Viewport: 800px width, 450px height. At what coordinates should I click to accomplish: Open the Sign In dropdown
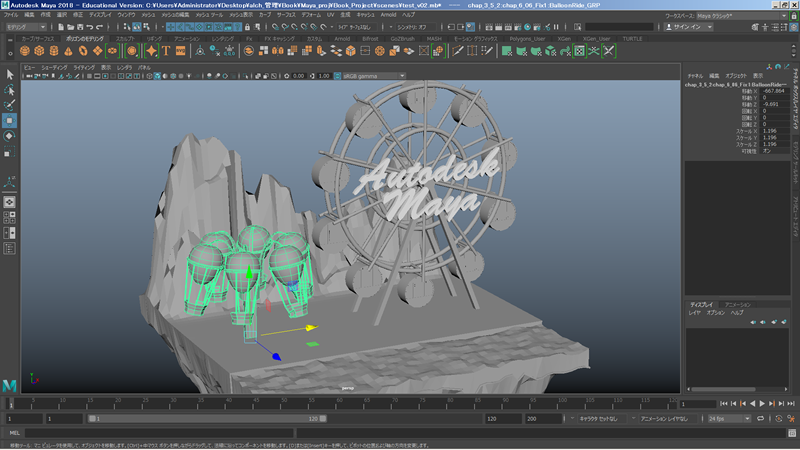[689, 27]
